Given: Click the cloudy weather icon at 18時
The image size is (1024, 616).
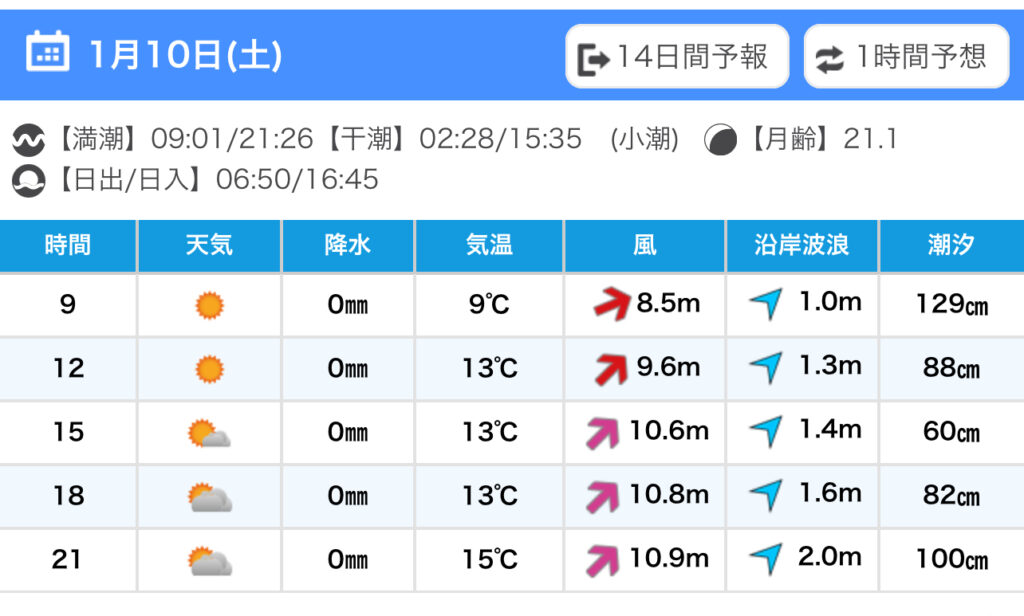Looking at the screenshot, I should 209,497.
